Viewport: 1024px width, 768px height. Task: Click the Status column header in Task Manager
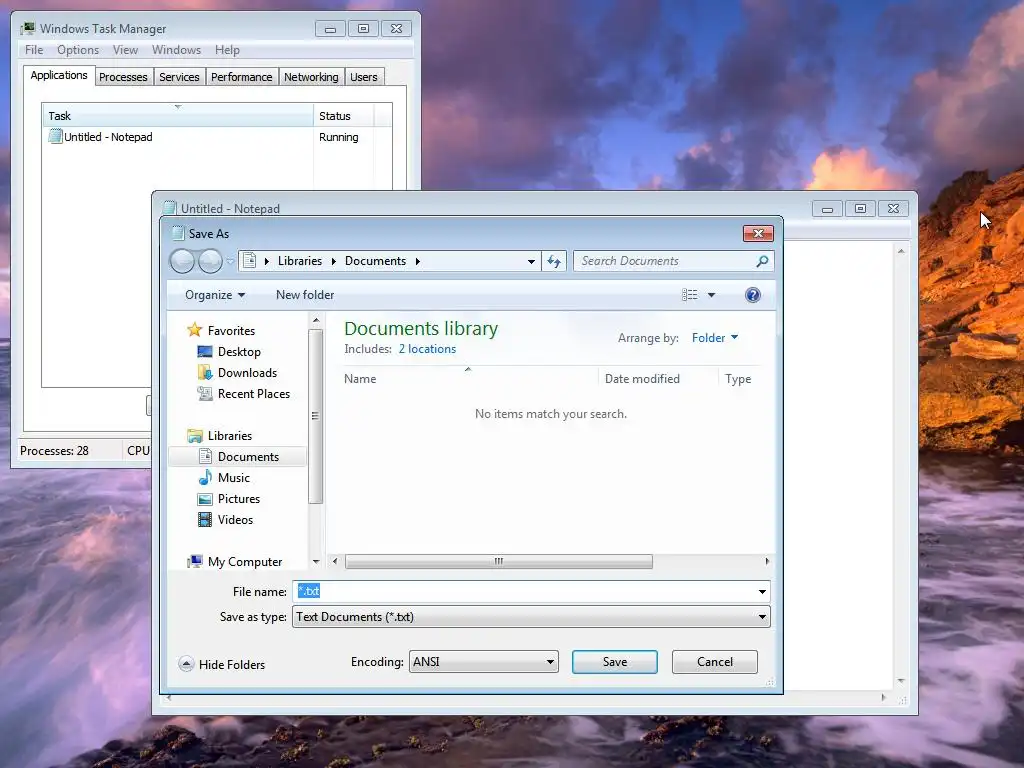pos(344,116)
